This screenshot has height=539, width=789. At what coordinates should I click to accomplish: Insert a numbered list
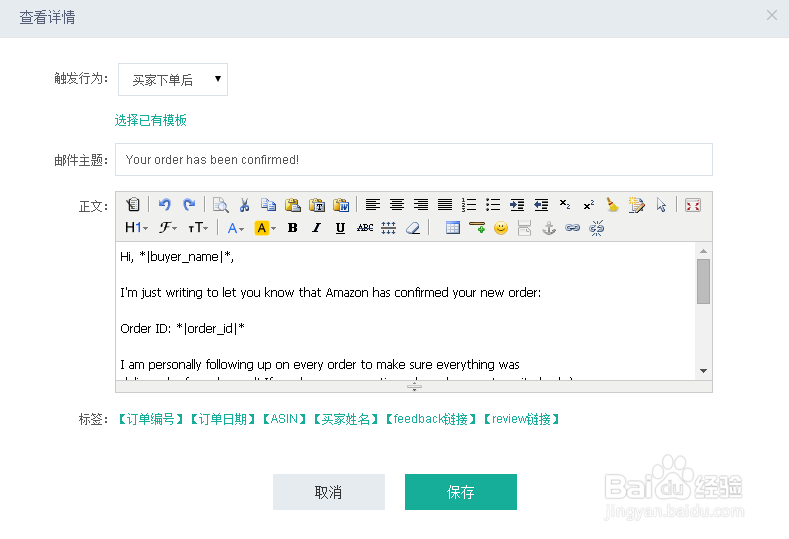click(x=469, y=204)
